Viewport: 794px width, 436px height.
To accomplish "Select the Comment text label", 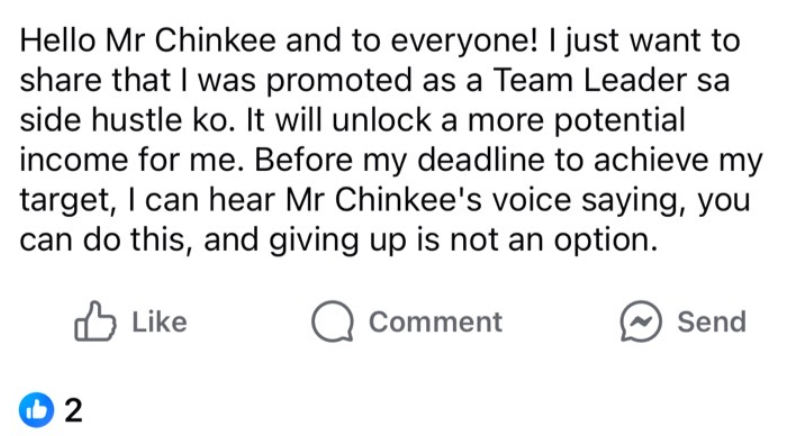I will click(435, 322).
